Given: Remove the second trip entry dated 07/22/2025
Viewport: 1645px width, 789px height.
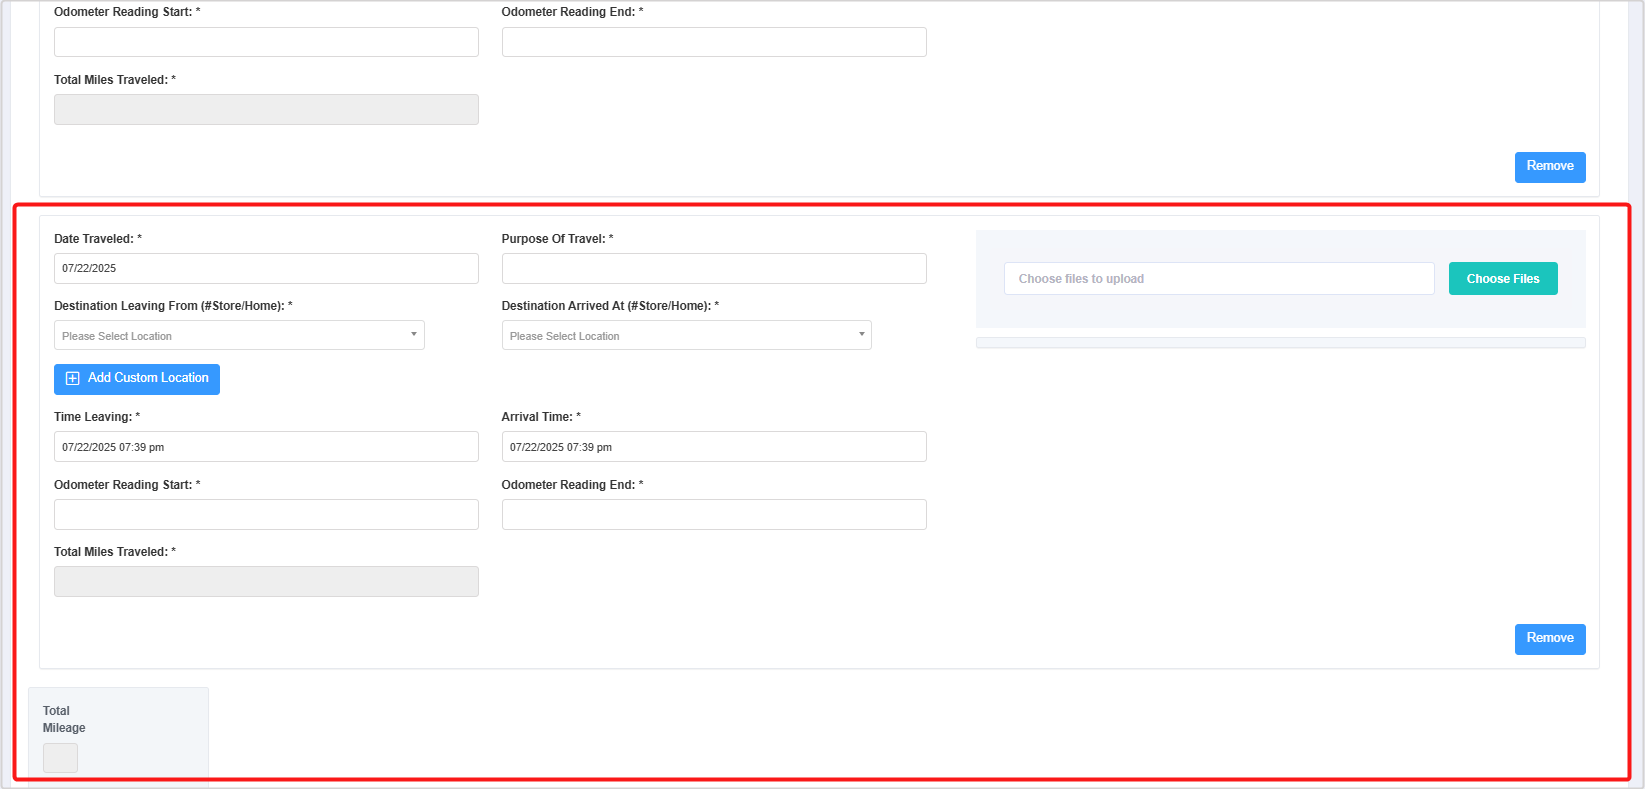Looking at the screenshot, I should point(1549,639).
